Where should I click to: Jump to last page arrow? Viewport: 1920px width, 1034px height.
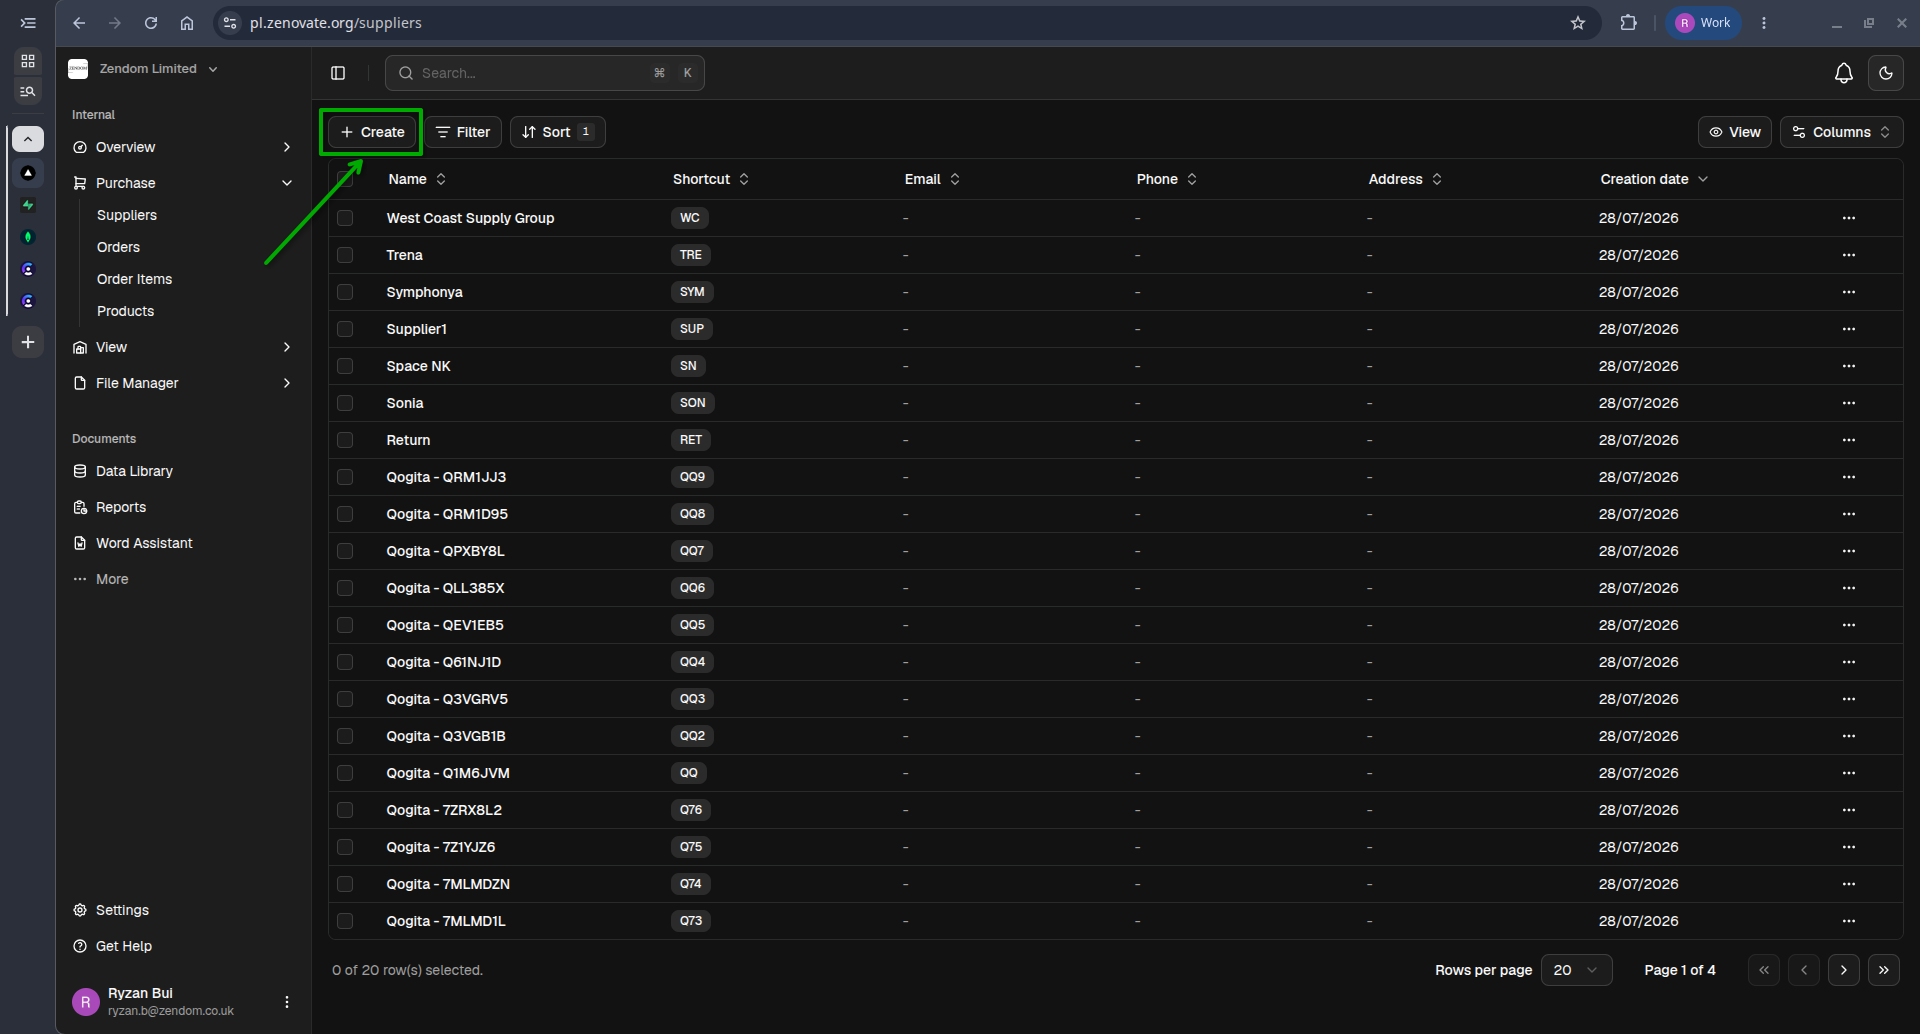click(x=1883, y=970)
